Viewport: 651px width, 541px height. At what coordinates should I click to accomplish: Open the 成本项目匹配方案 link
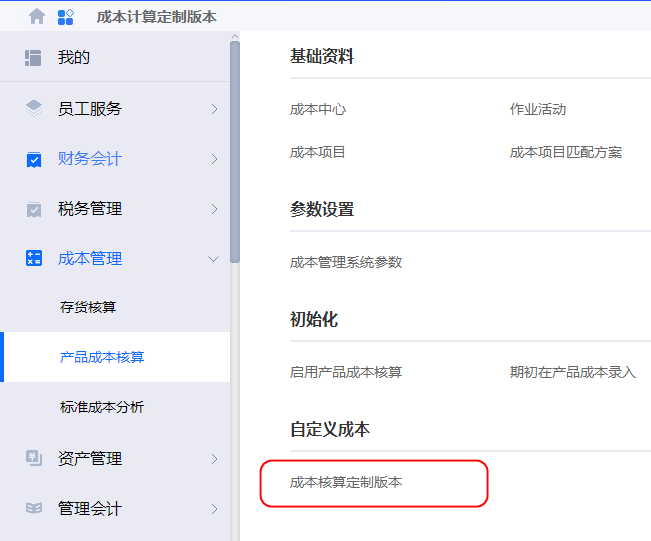[566, 152]
